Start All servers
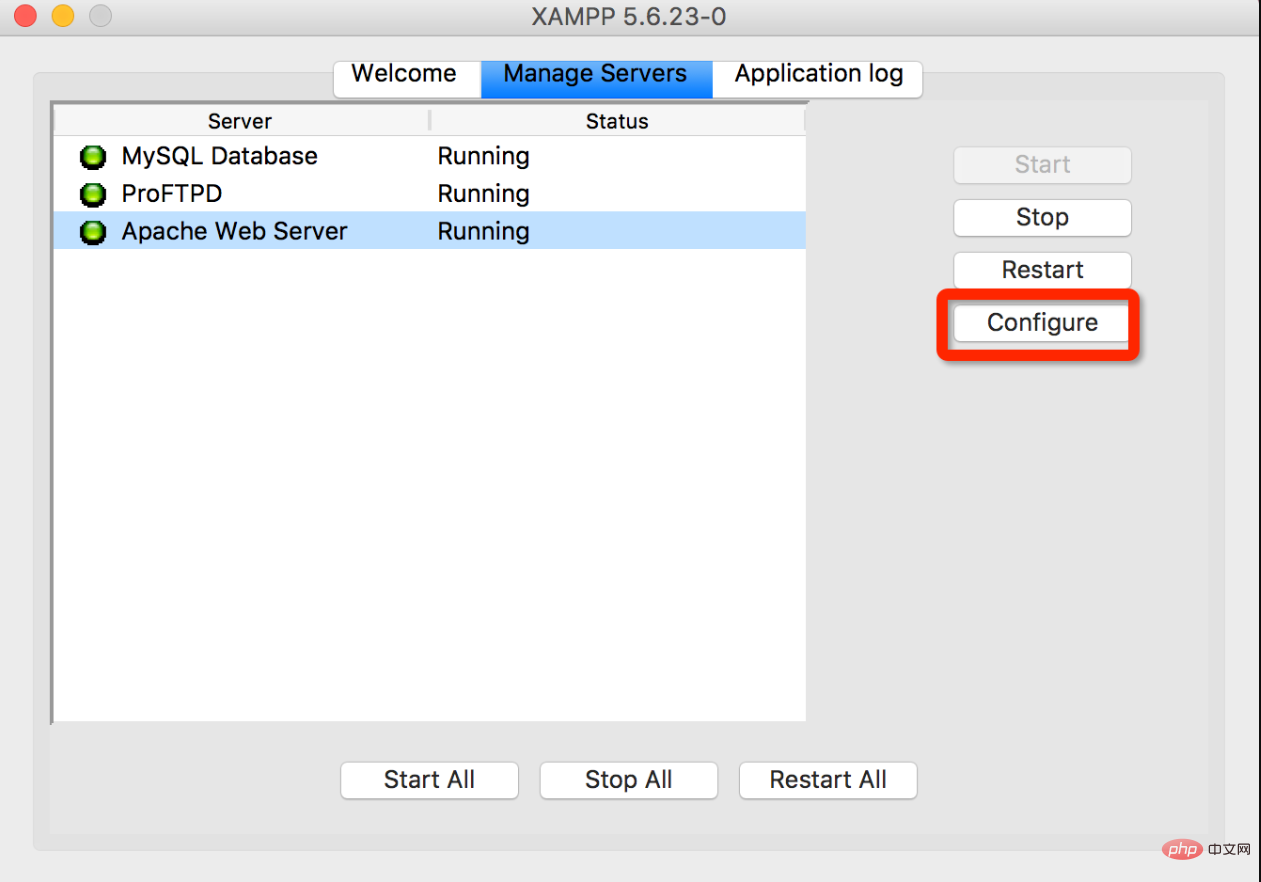This screenshot has width=1261, height=882. coord(429,780)
